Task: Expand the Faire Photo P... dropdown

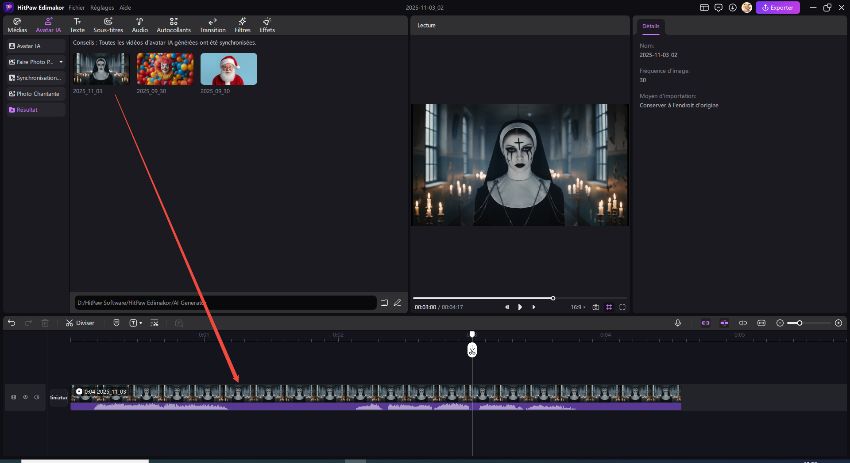Action: (x=61, y=62)
